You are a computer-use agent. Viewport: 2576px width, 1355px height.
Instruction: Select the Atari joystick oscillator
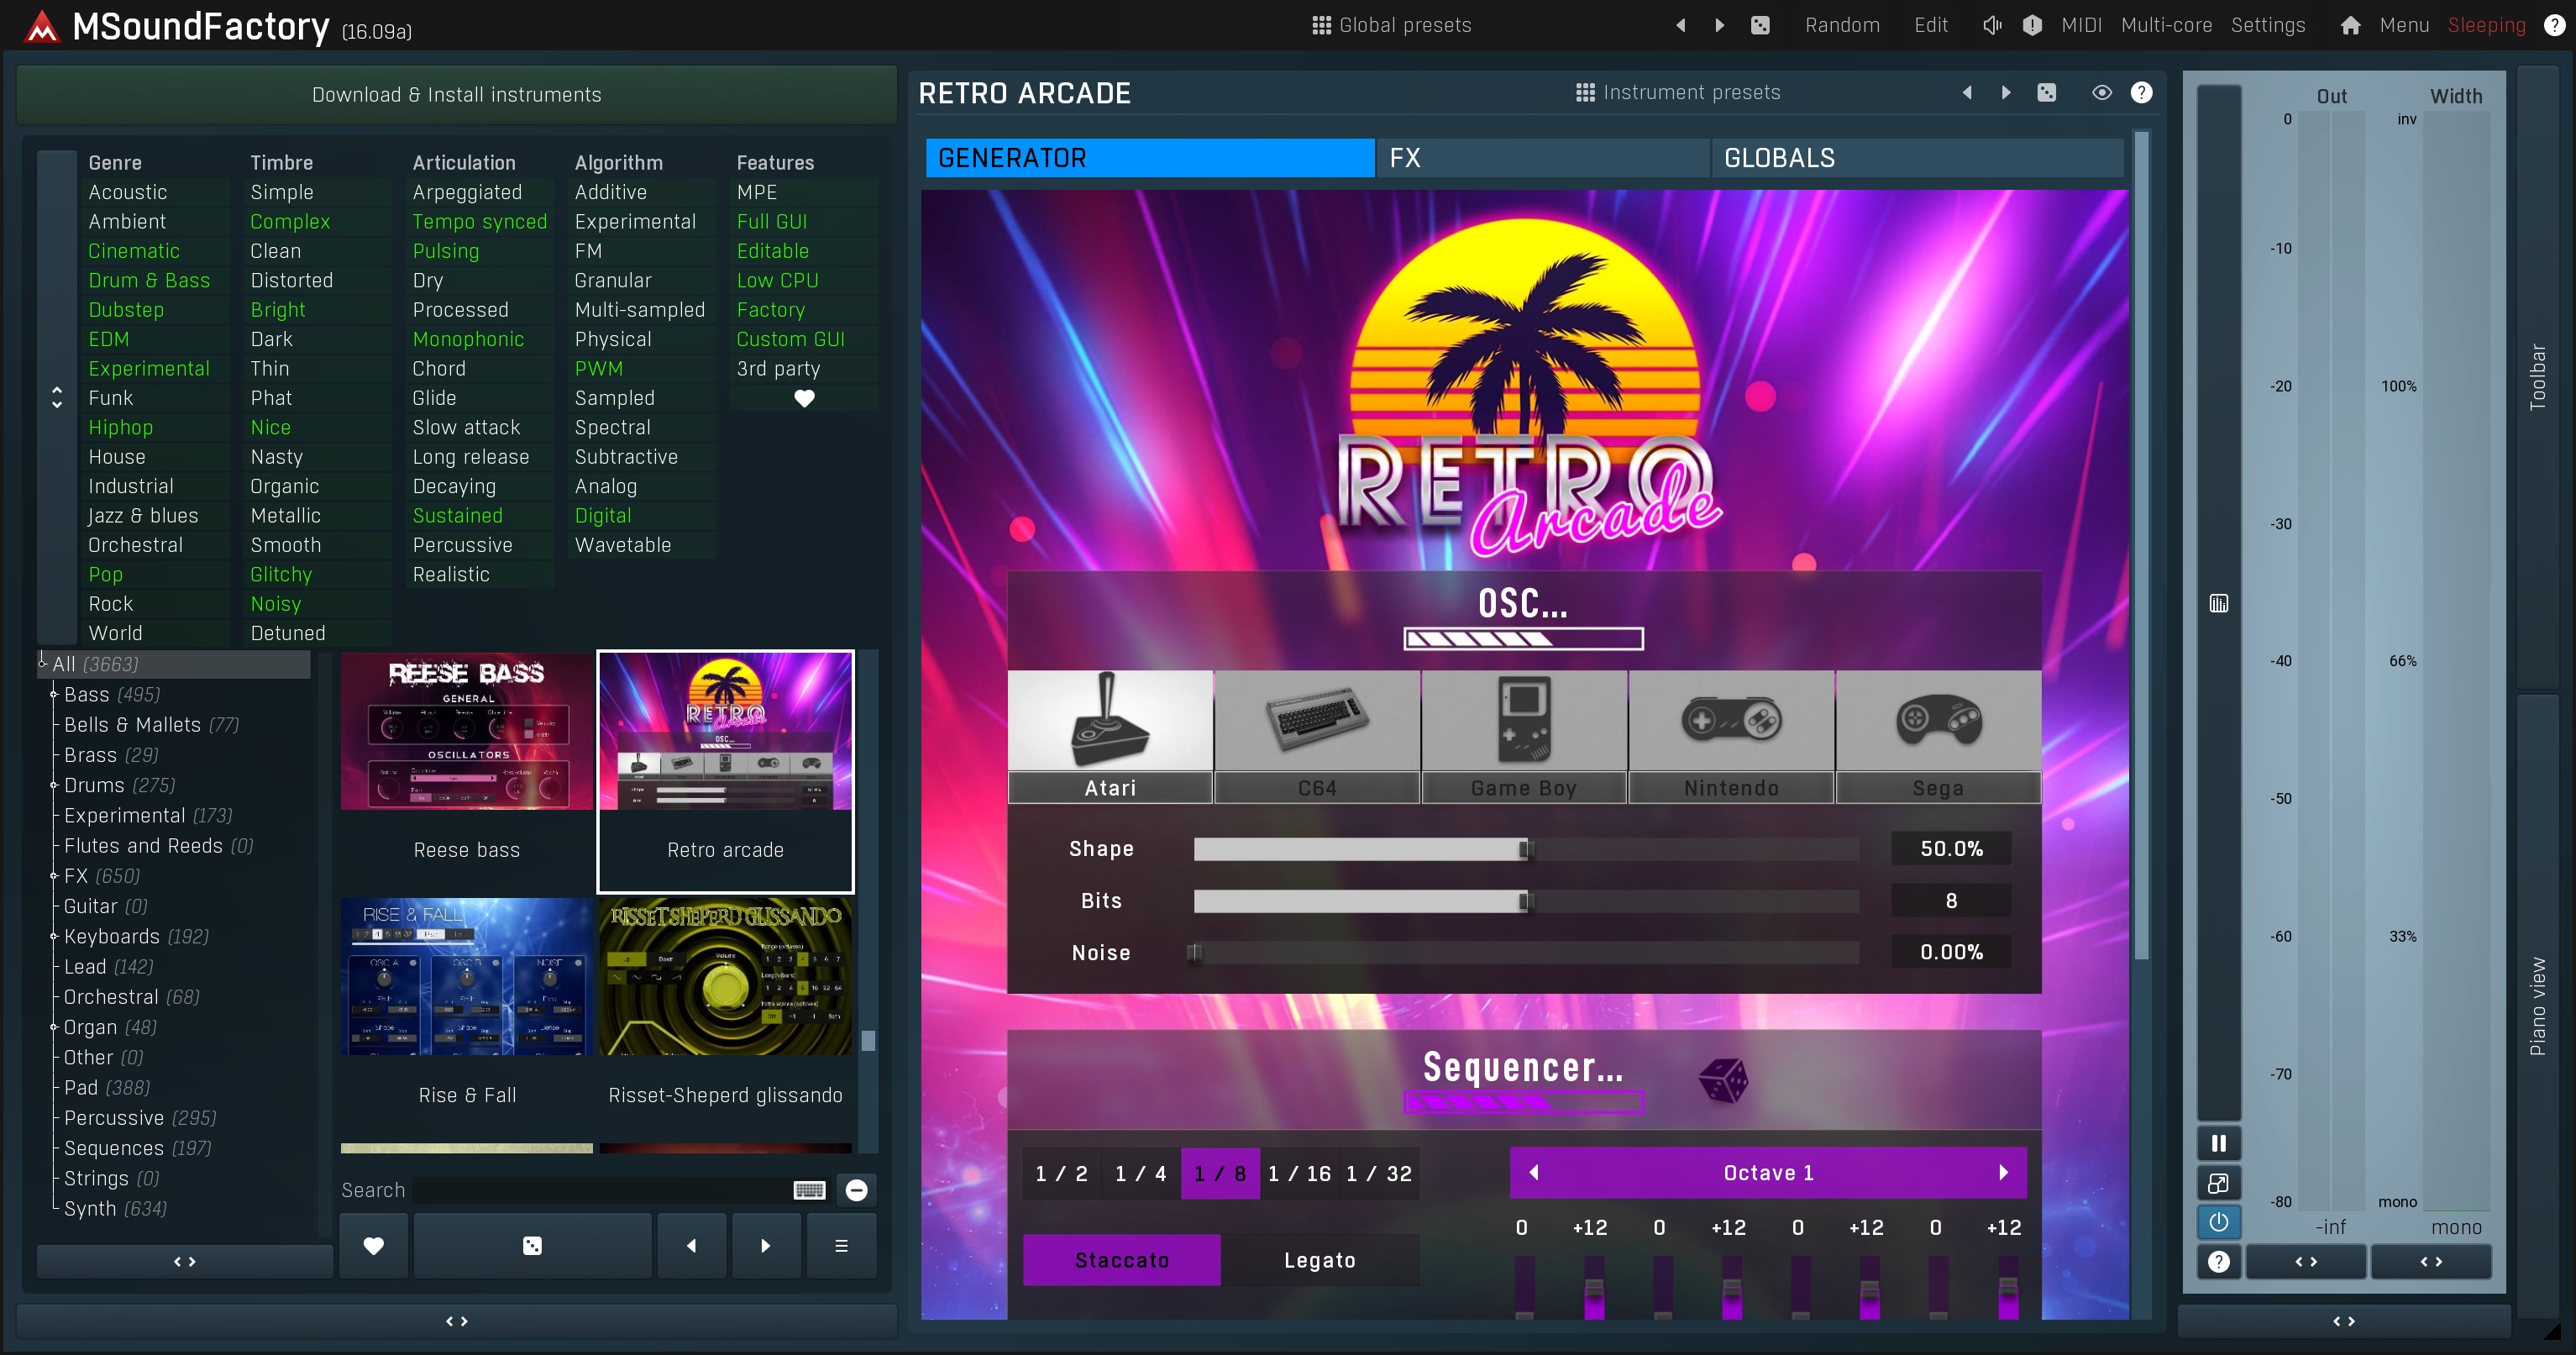click(1110, 736)
